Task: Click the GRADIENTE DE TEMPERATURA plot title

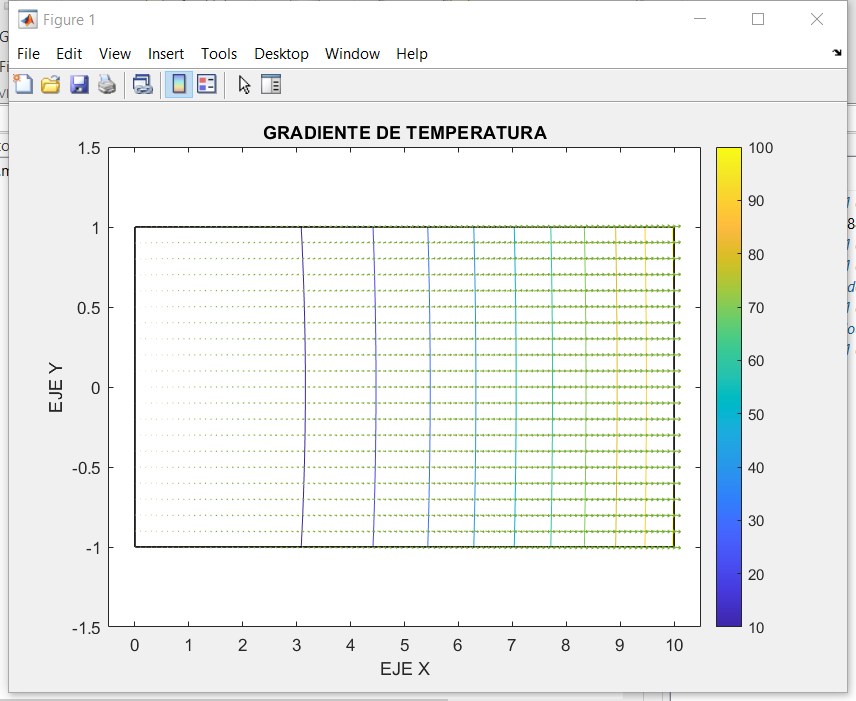Action: click(404, 133)
